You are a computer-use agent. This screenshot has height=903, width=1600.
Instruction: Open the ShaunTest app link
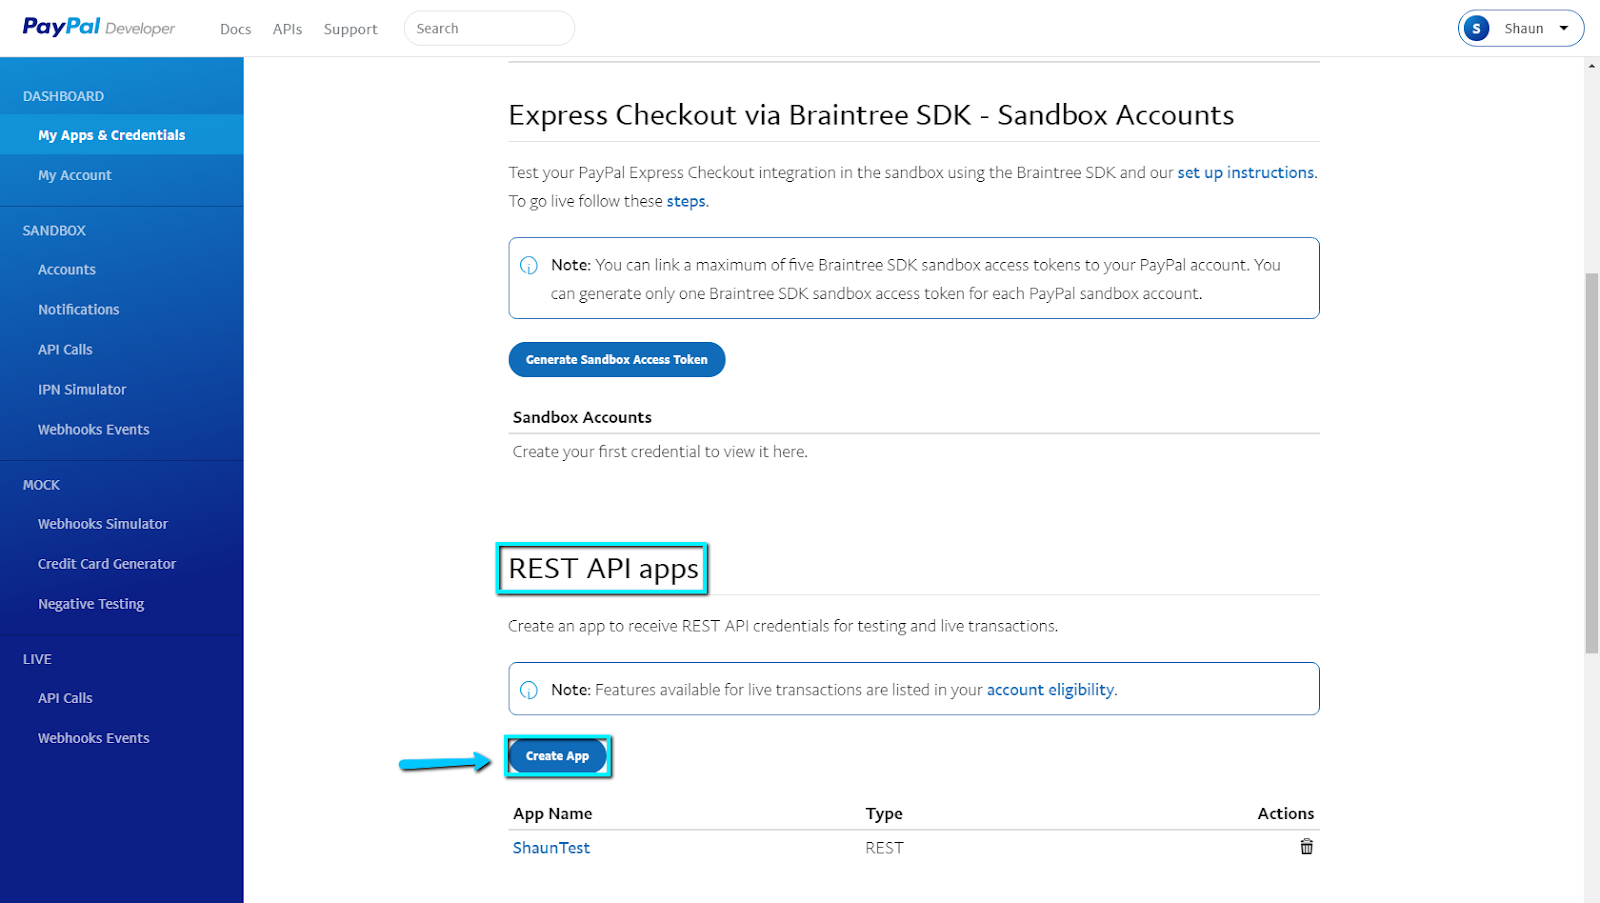click(x=551, y=848)
